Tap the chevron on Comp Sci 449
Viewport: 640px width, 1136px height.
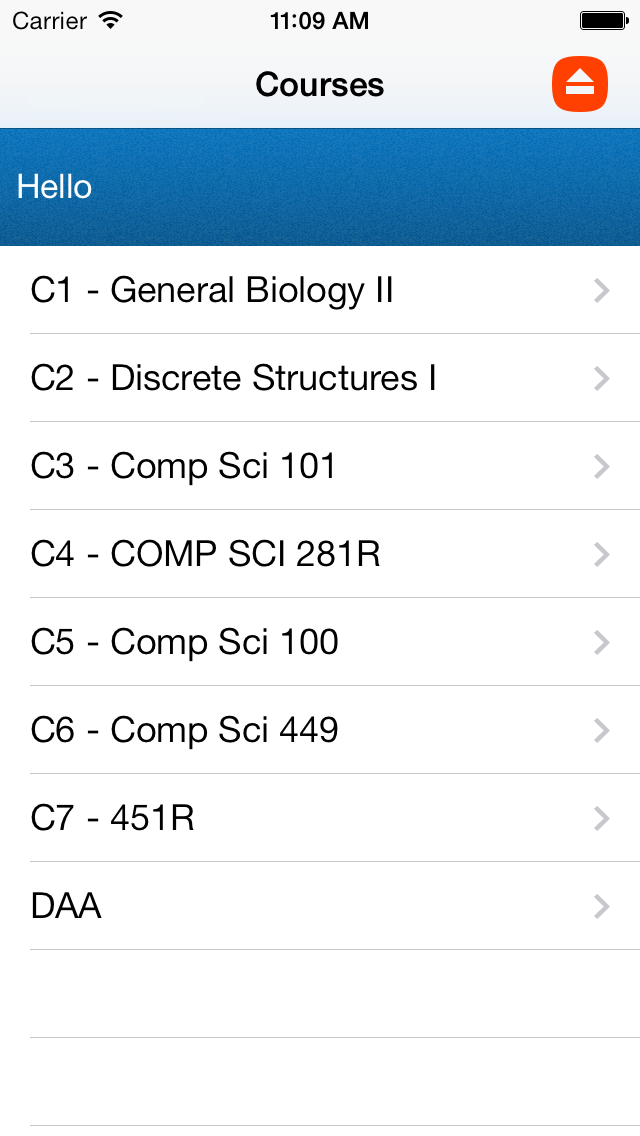coord(601,730)
